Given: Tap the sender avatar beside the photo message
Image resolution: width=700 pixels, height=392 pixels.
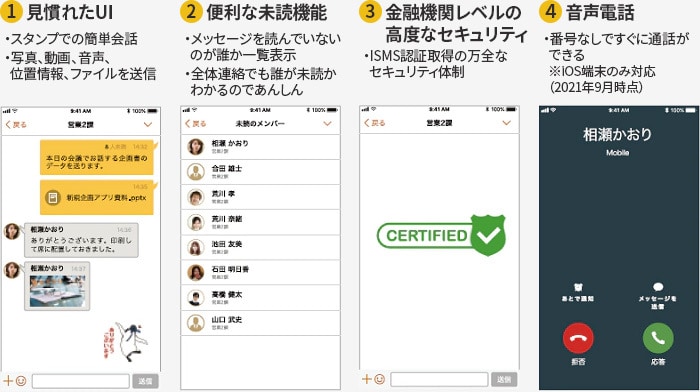Looking at the screenshot, I should click(12, 271).
